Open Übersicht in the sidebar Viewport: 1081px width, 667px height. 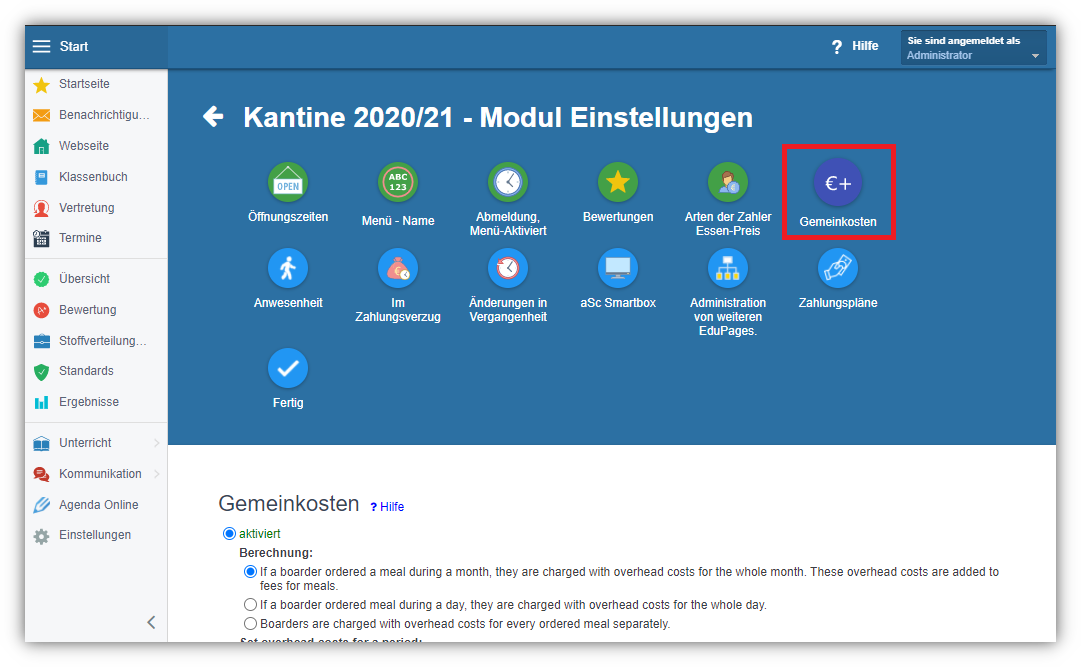(84, 279)
